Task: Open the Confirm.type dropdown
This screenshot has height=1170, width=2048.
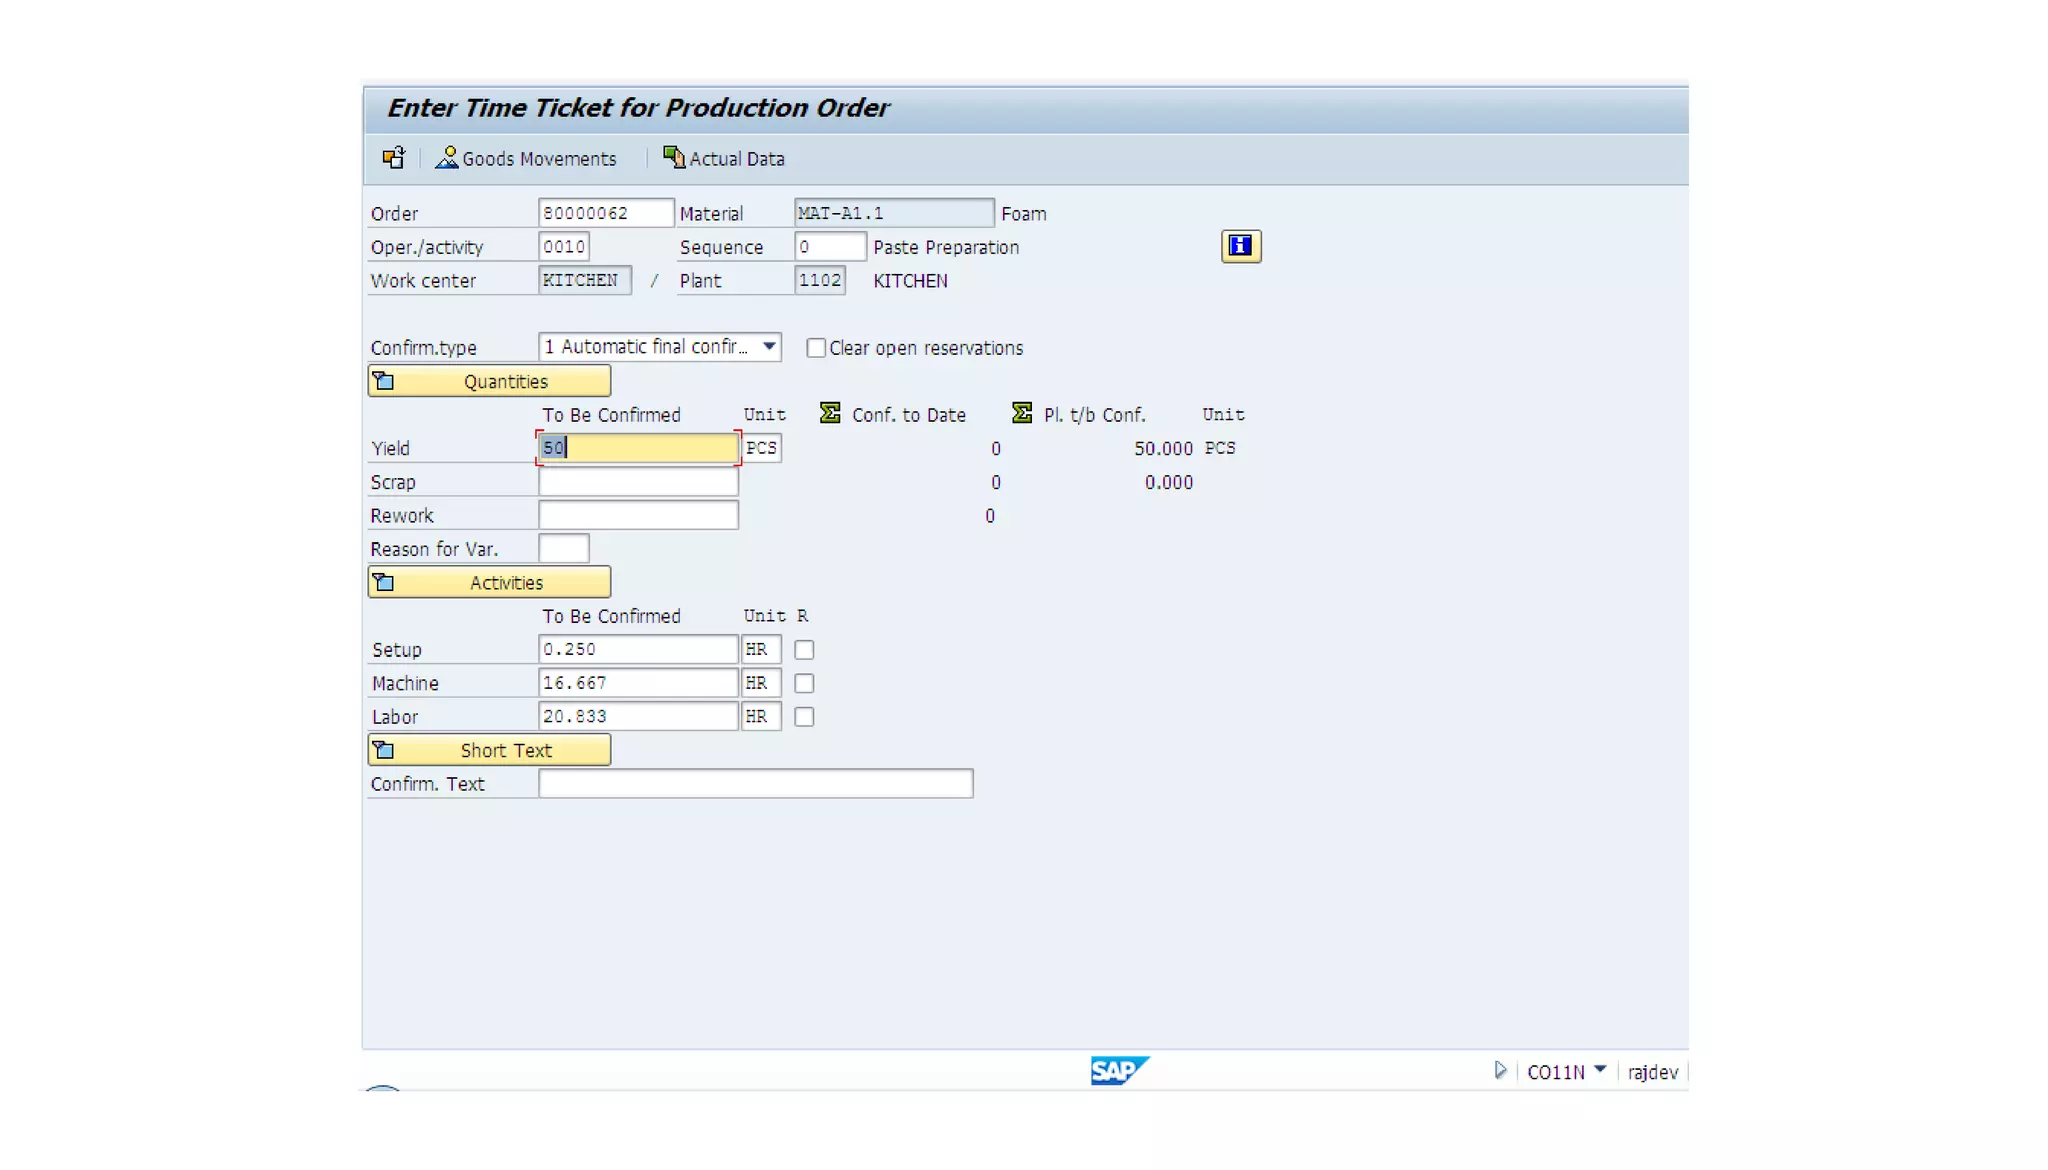Action: (769, 346)
